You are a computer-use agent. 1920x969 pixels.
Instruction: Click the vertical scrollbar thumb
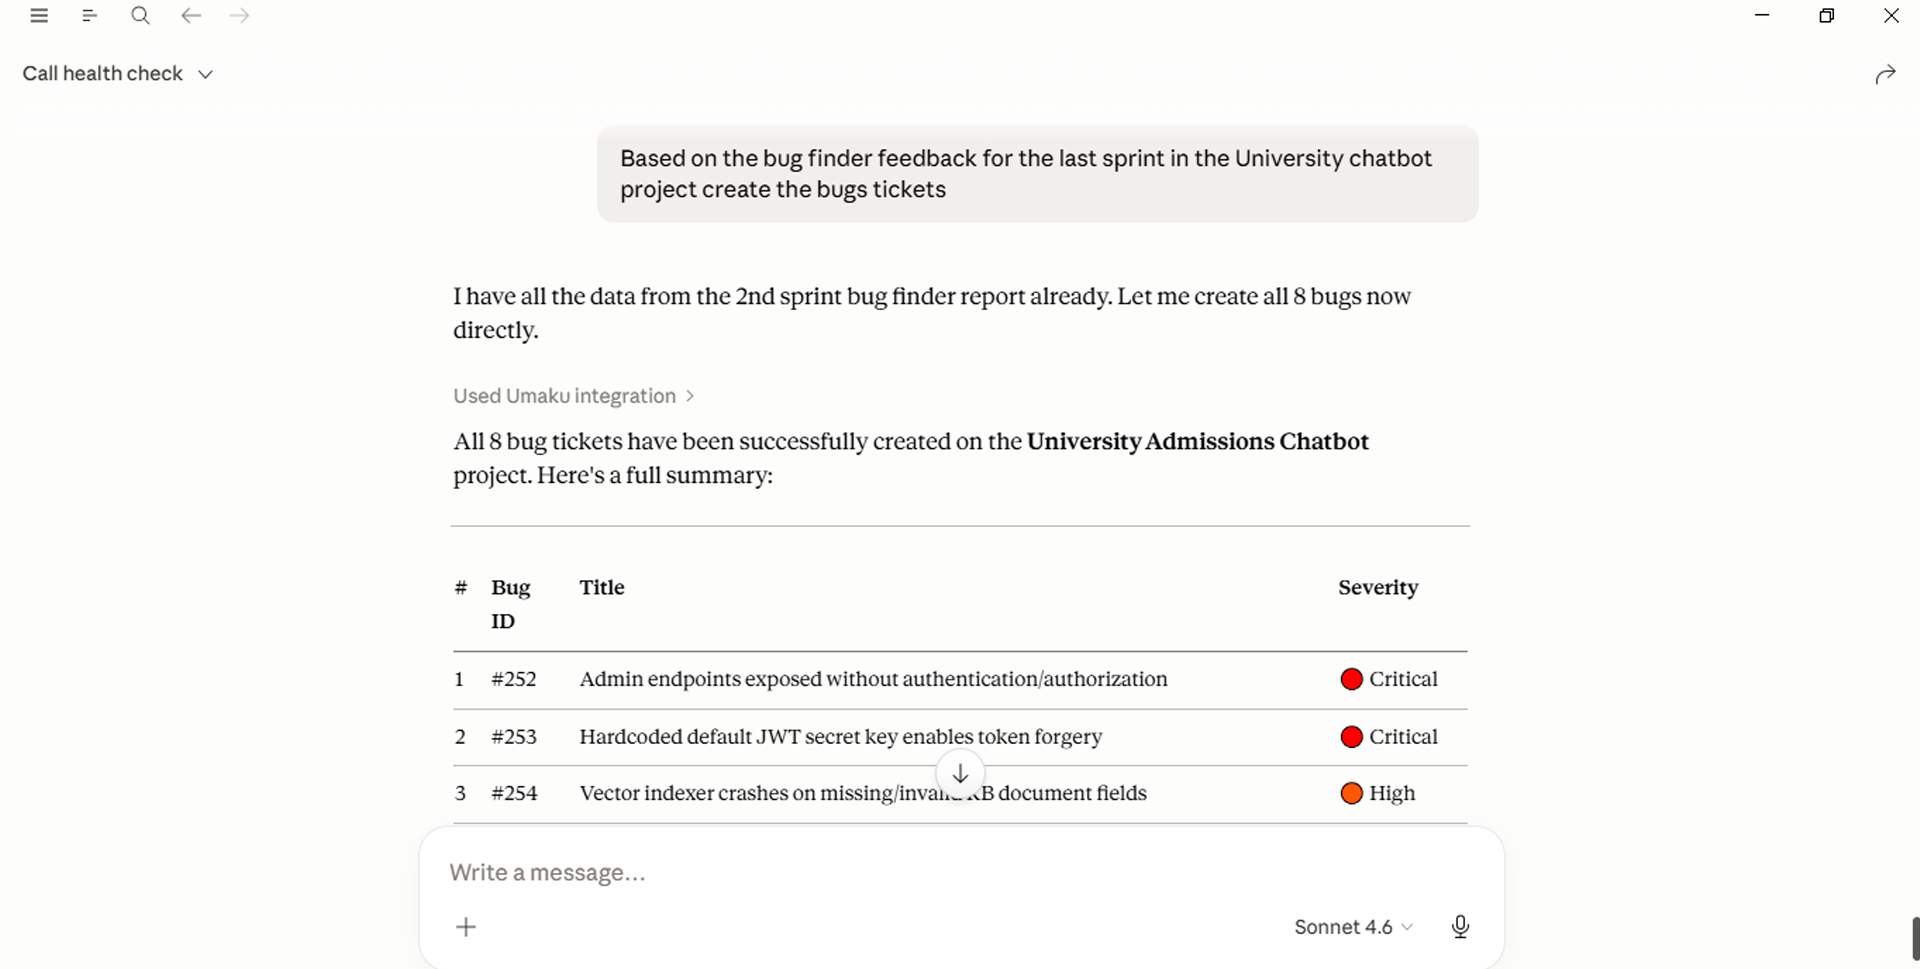click(1915, 940)
